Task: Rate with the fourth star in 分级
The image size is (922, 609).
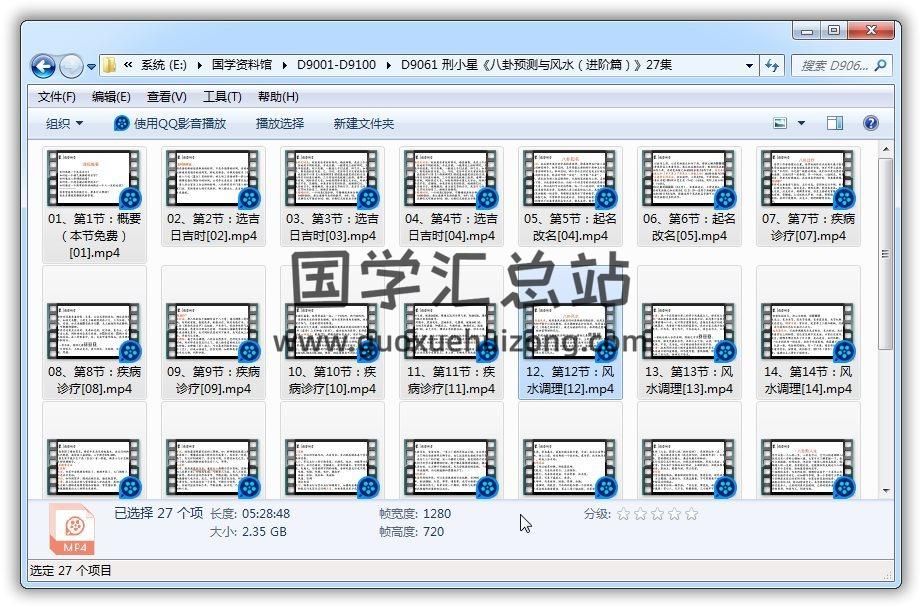Action: click(x=674, y=514)
